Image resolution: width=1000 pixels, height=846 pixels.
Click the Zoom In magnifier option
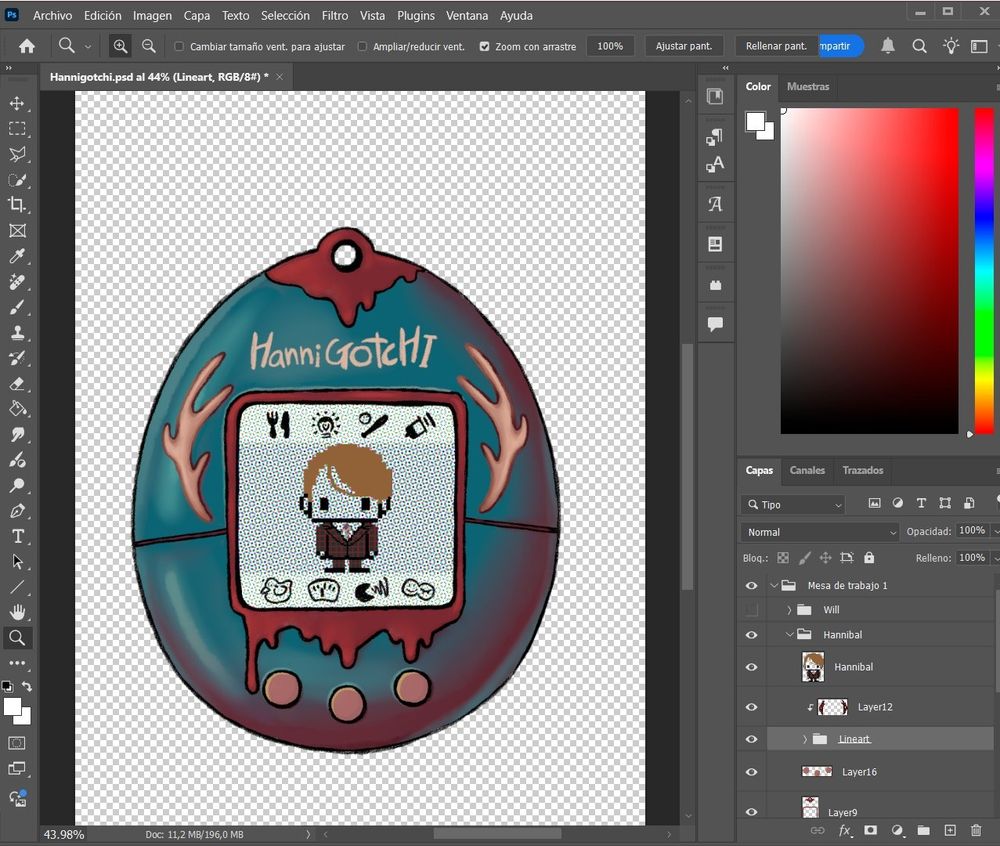120,46
